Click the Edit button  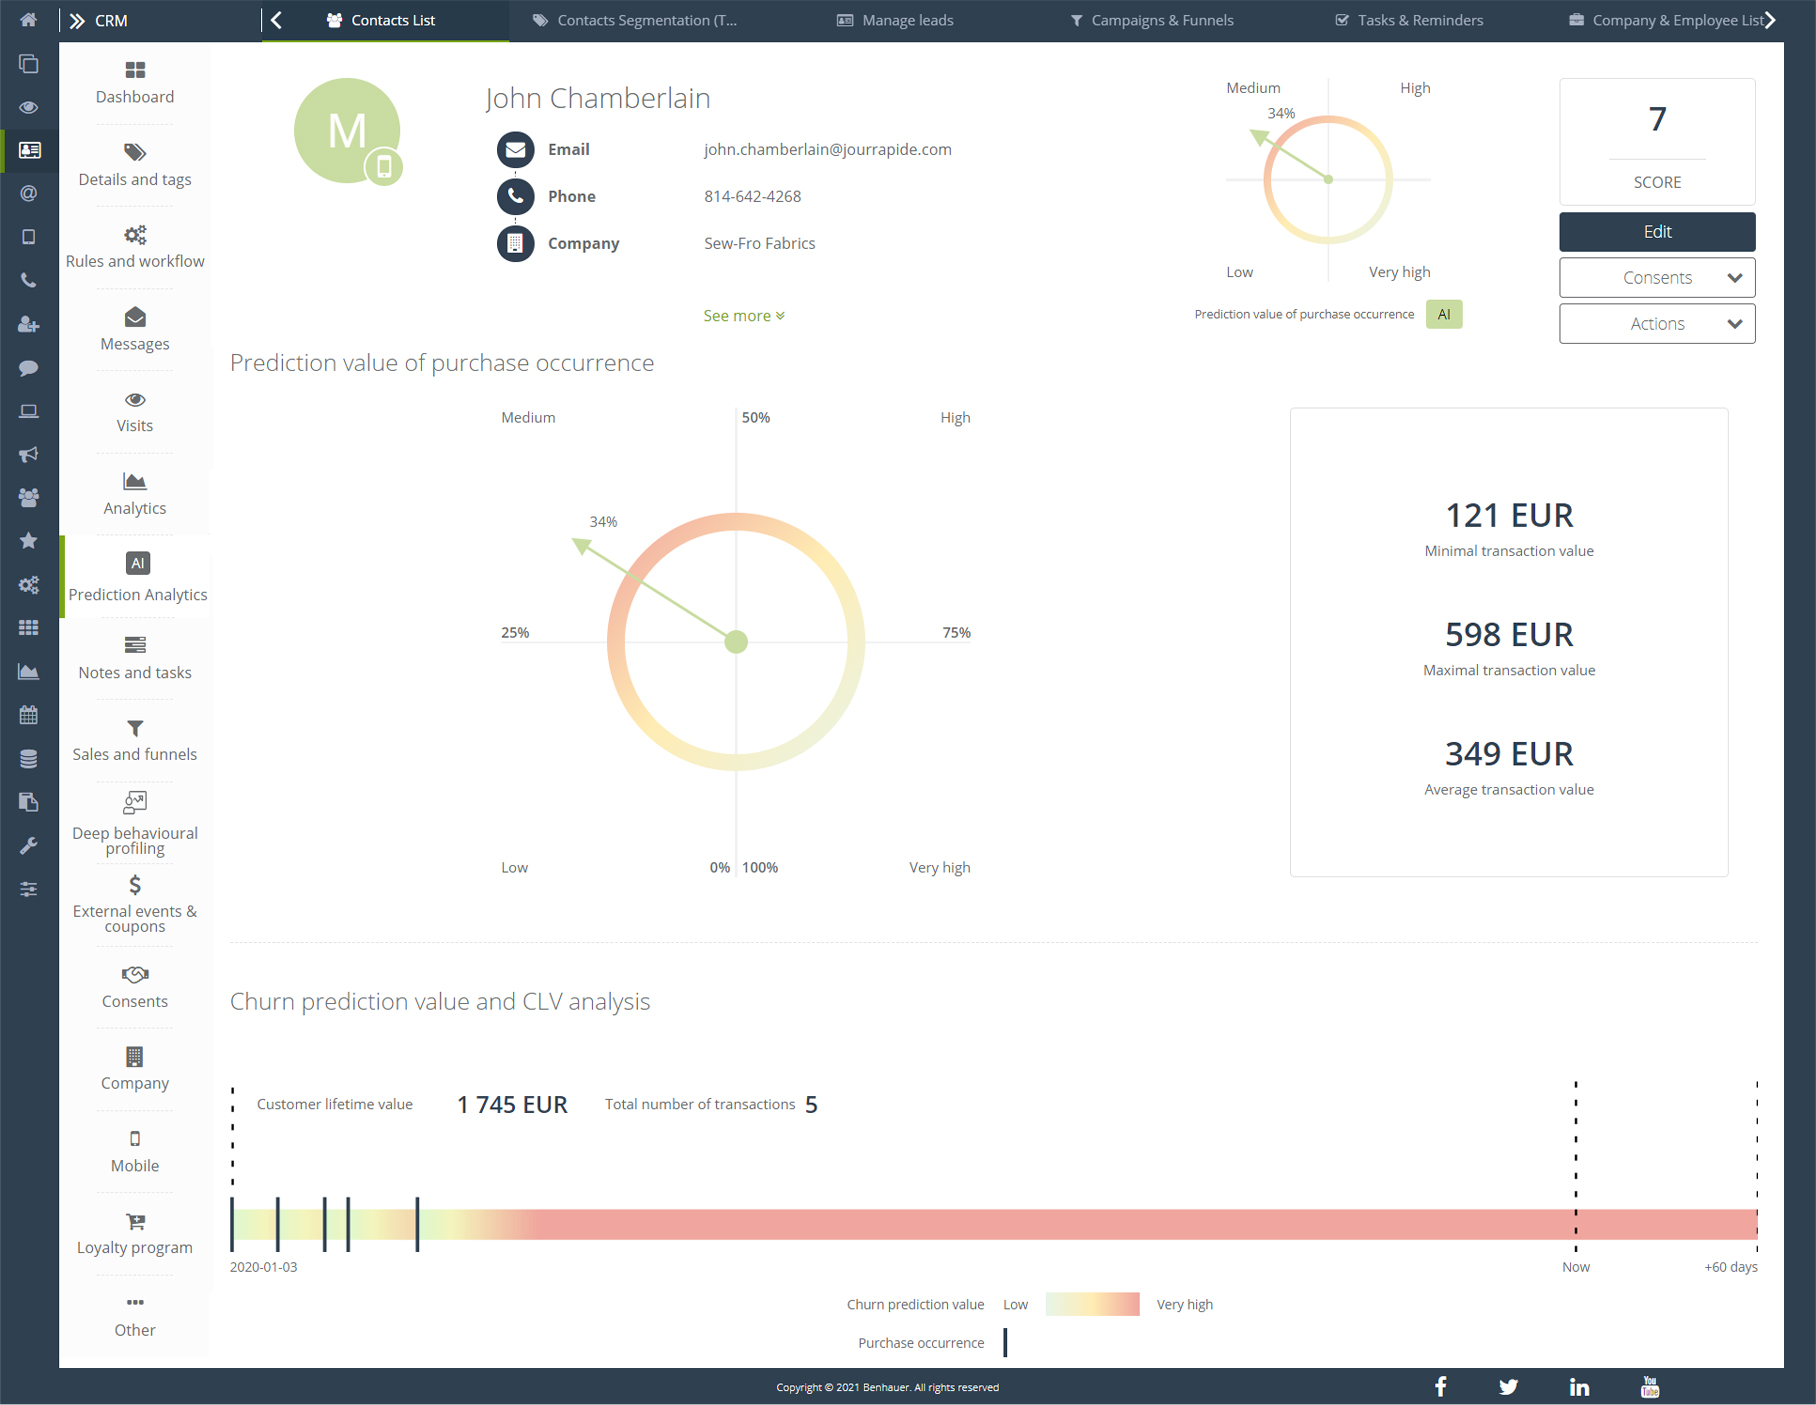(x=1657, y=232)
